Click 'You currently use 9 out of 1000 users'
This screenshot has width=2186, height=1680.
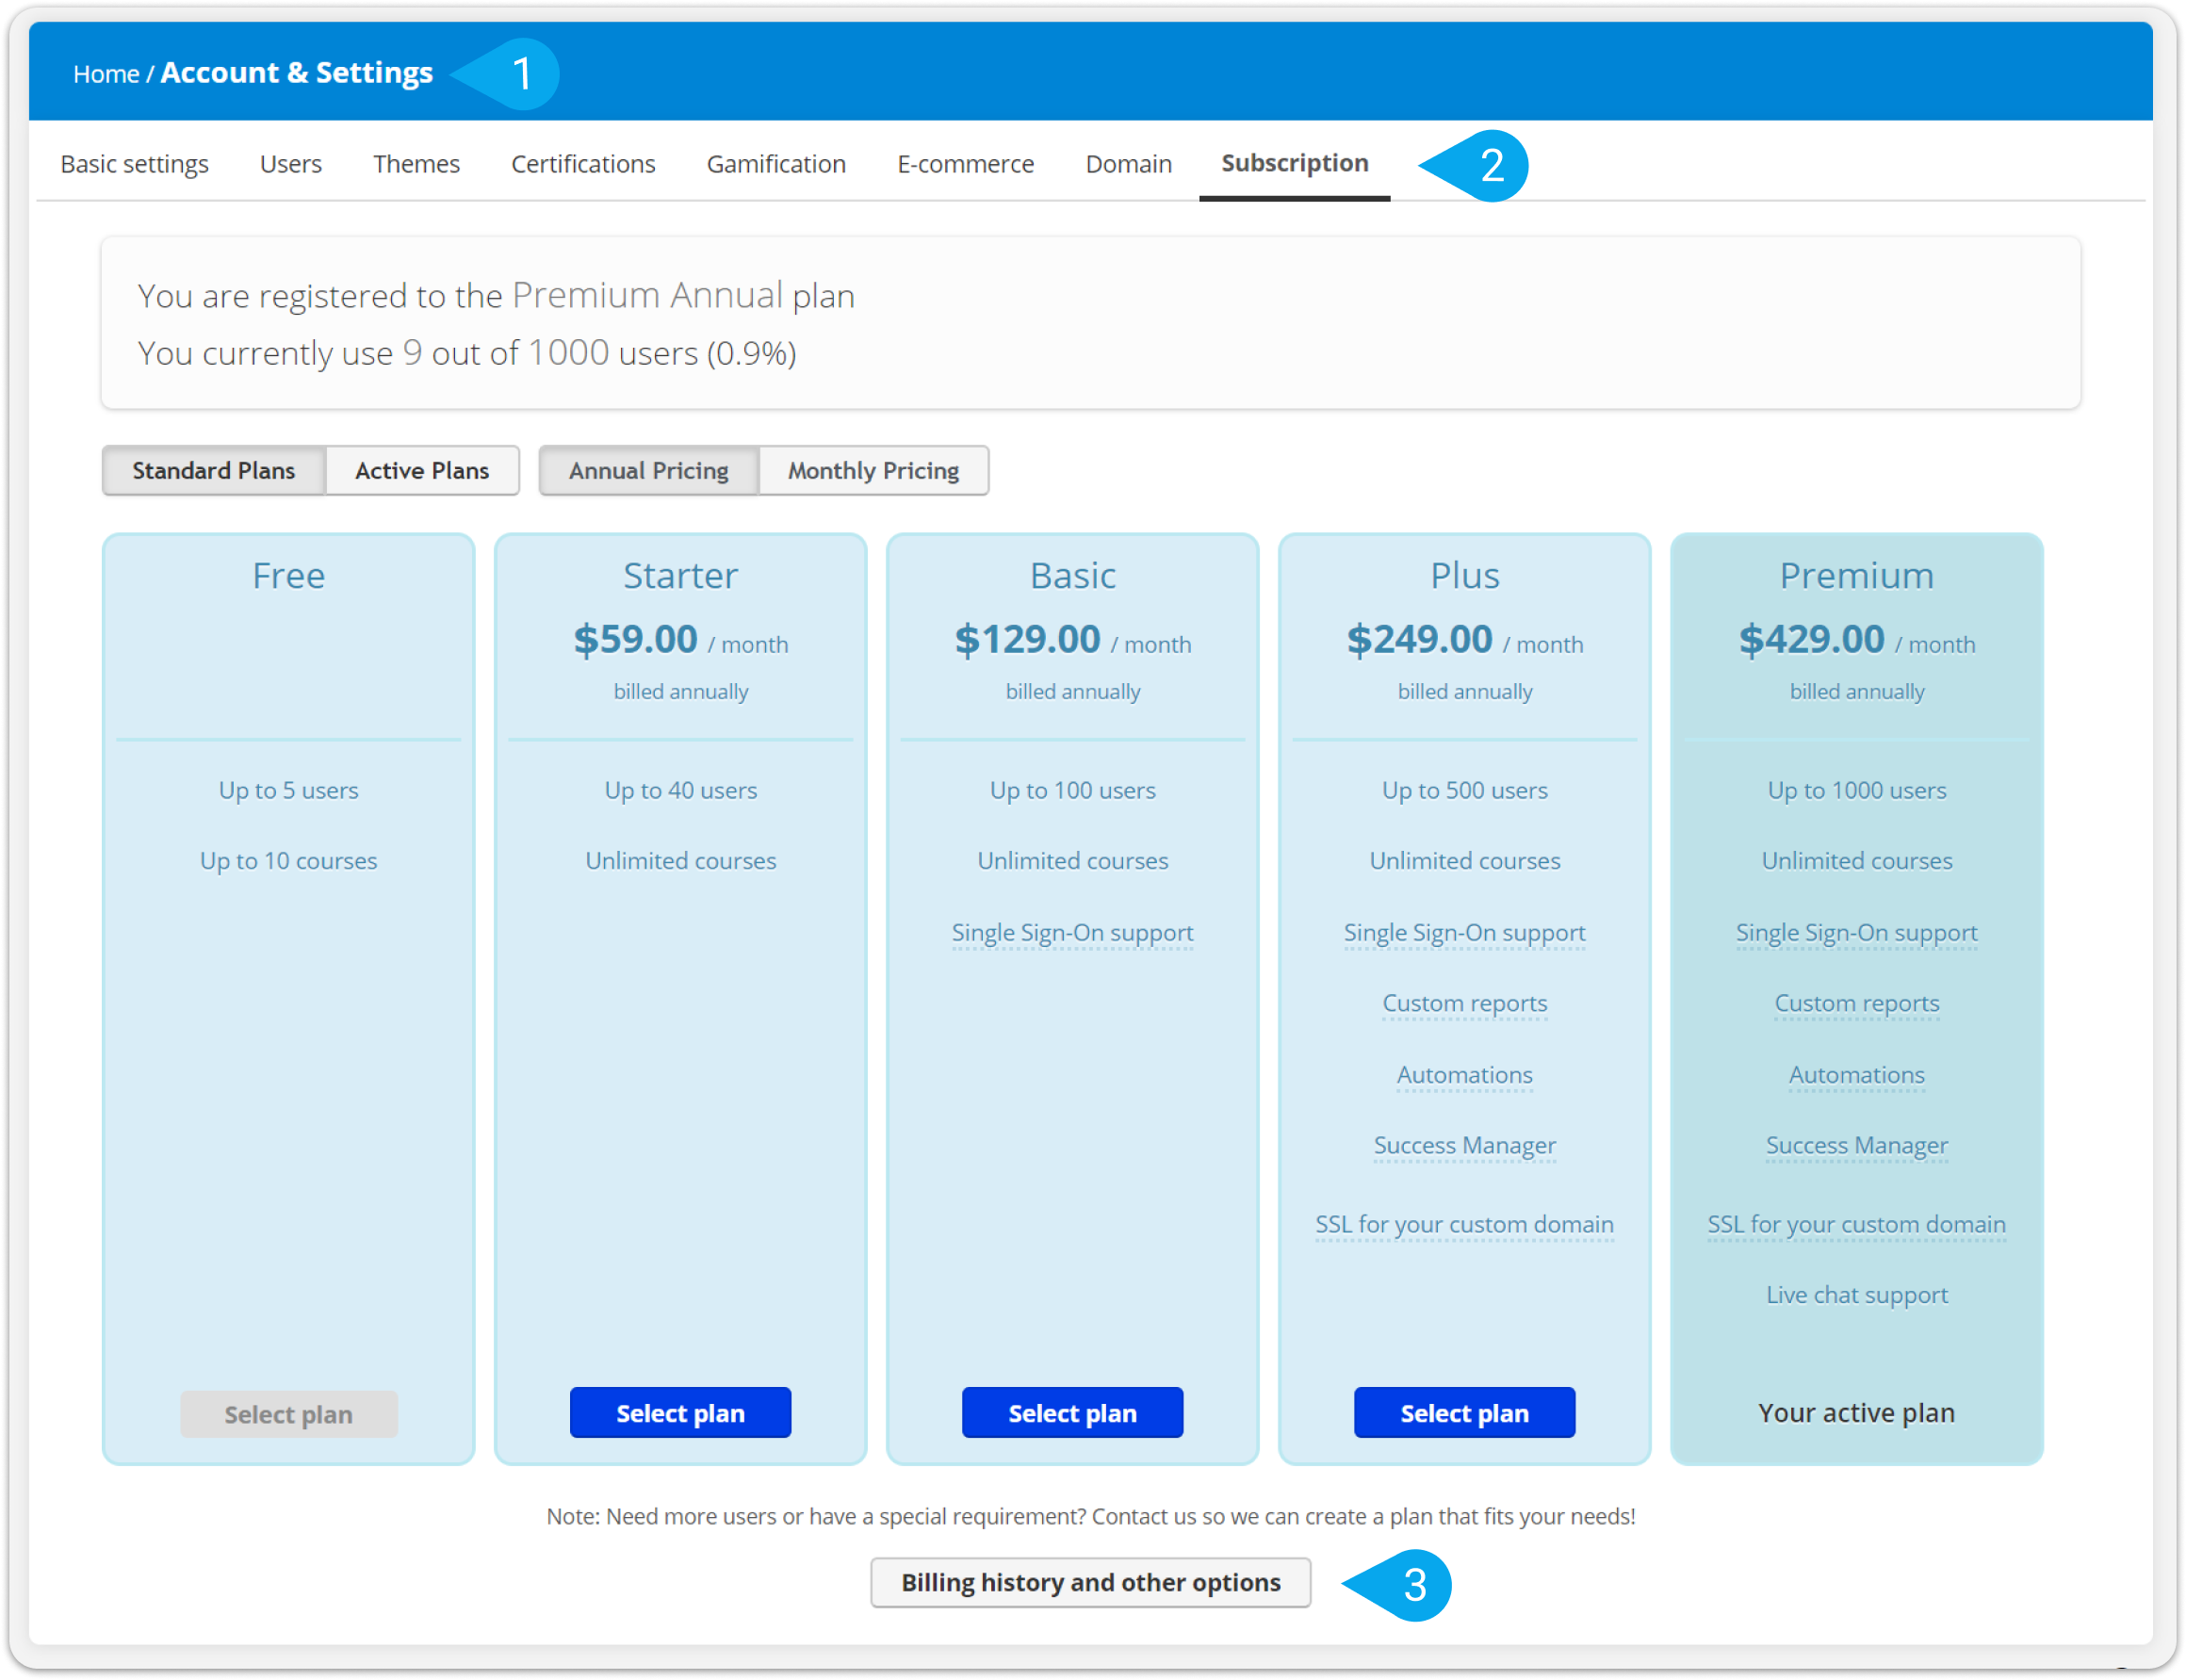[x=467, y=353]
